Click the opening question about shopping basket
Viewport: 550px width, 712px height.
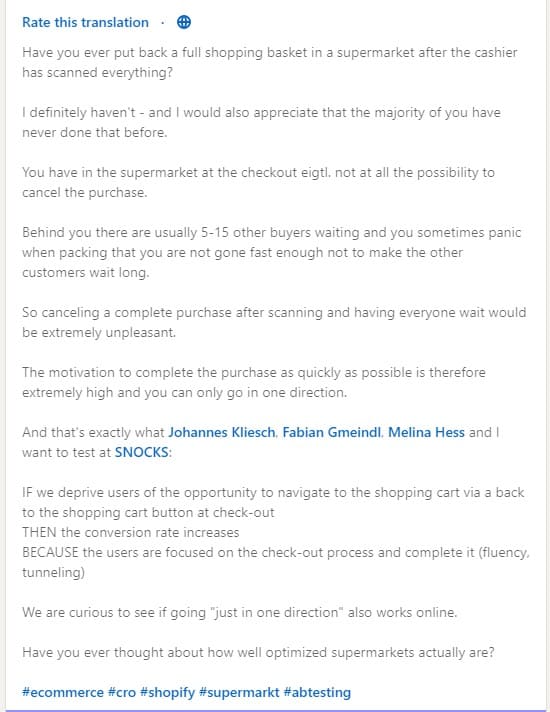tap(269, 62)
